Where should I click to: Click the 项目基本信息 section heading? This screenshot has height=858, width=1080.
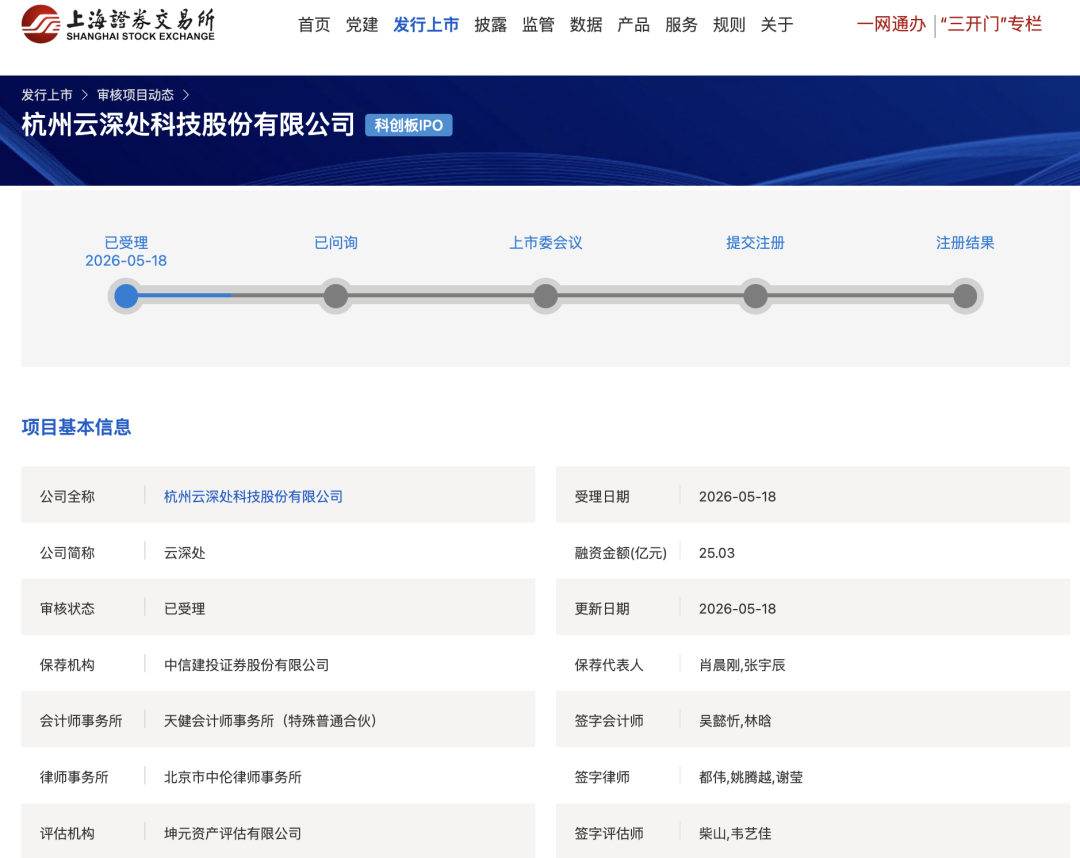(76, 427)
